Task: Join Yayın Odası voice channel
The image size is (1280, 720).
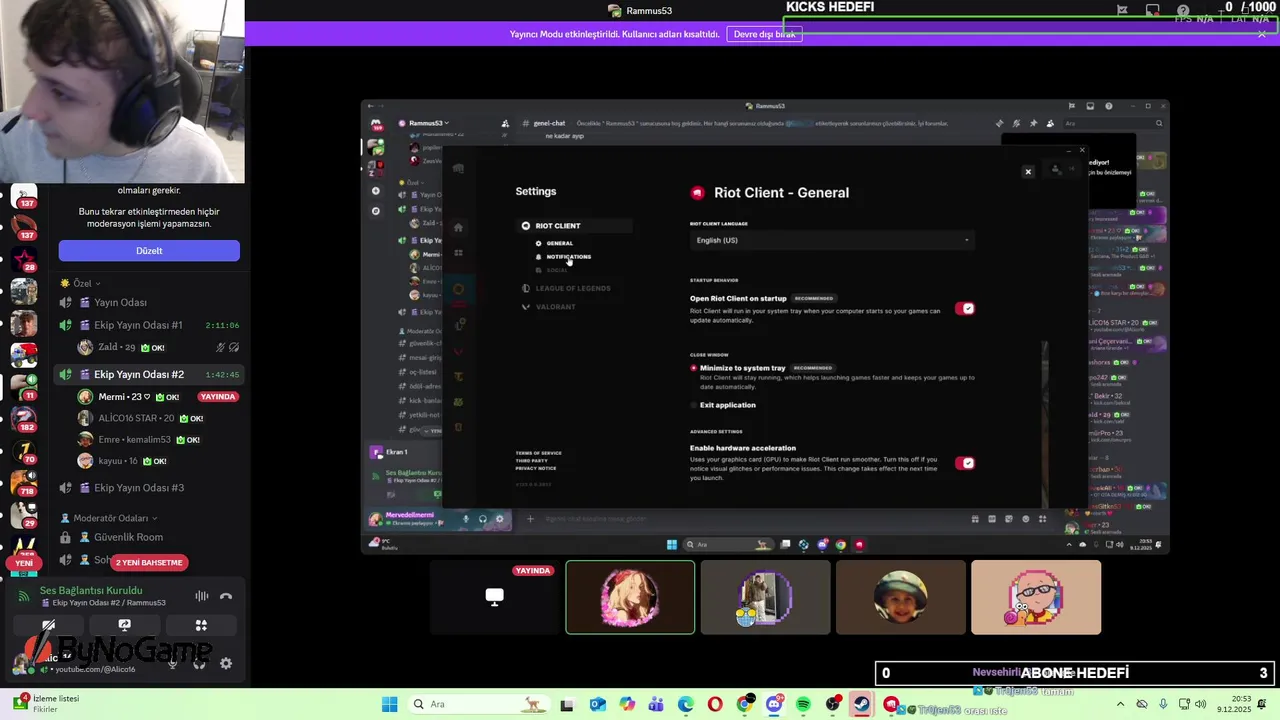Action: [x=149, y=302]
